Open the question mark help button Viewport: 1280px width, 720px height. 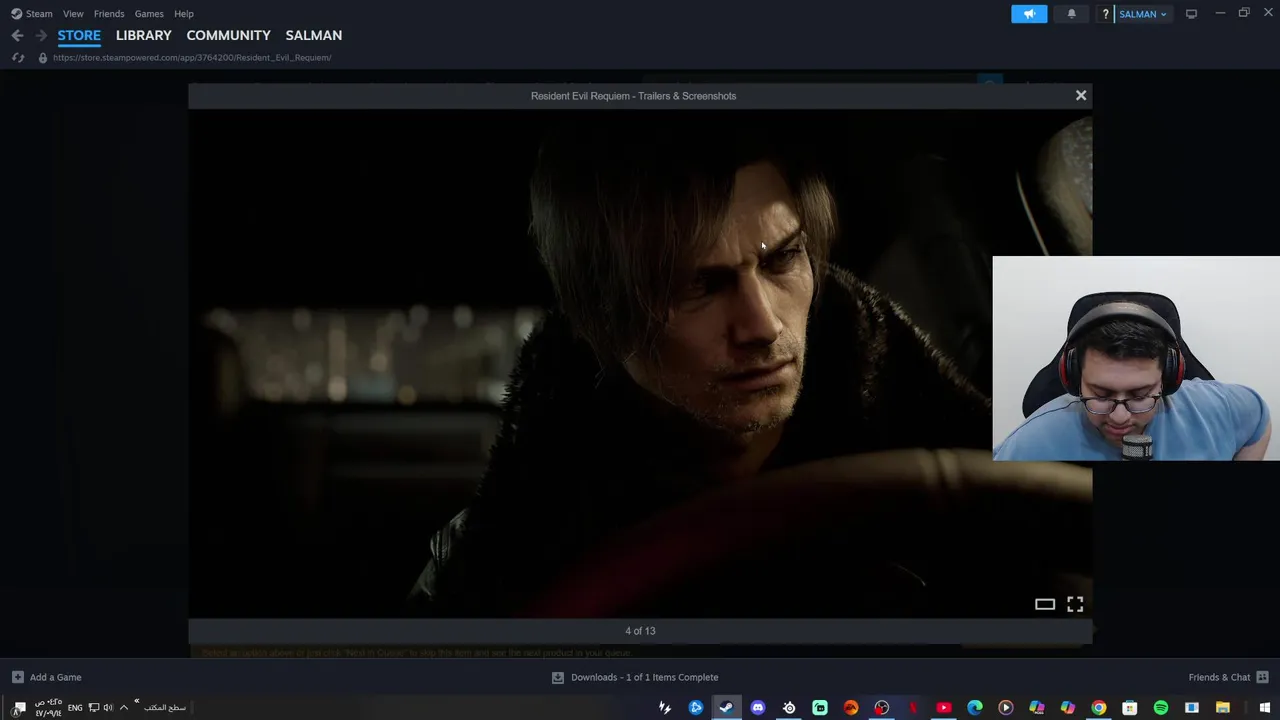point(1105,14)
